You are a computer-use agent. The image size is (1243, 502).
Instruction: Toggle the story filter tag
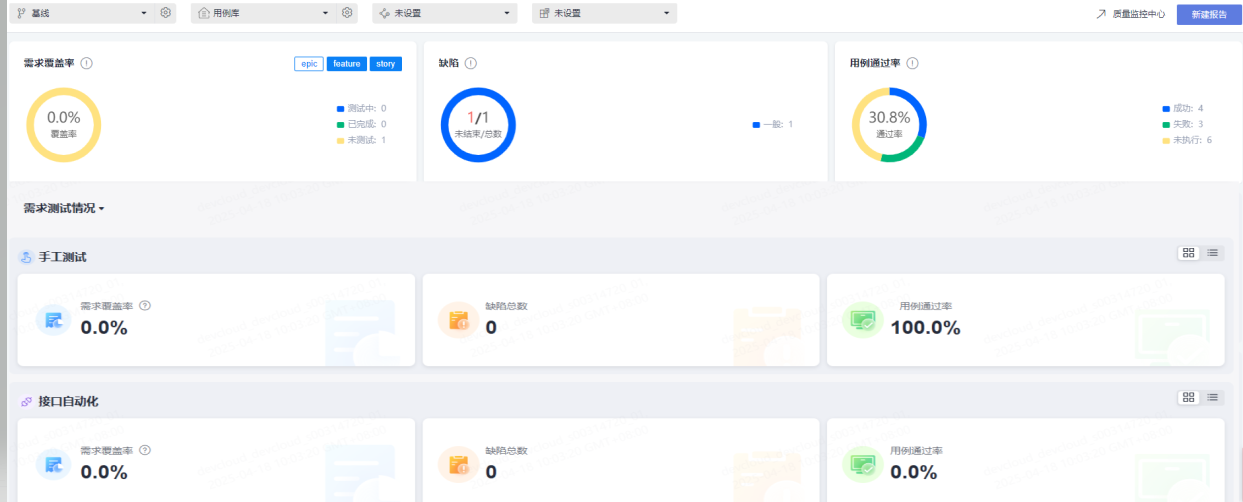tap(385, 64)
